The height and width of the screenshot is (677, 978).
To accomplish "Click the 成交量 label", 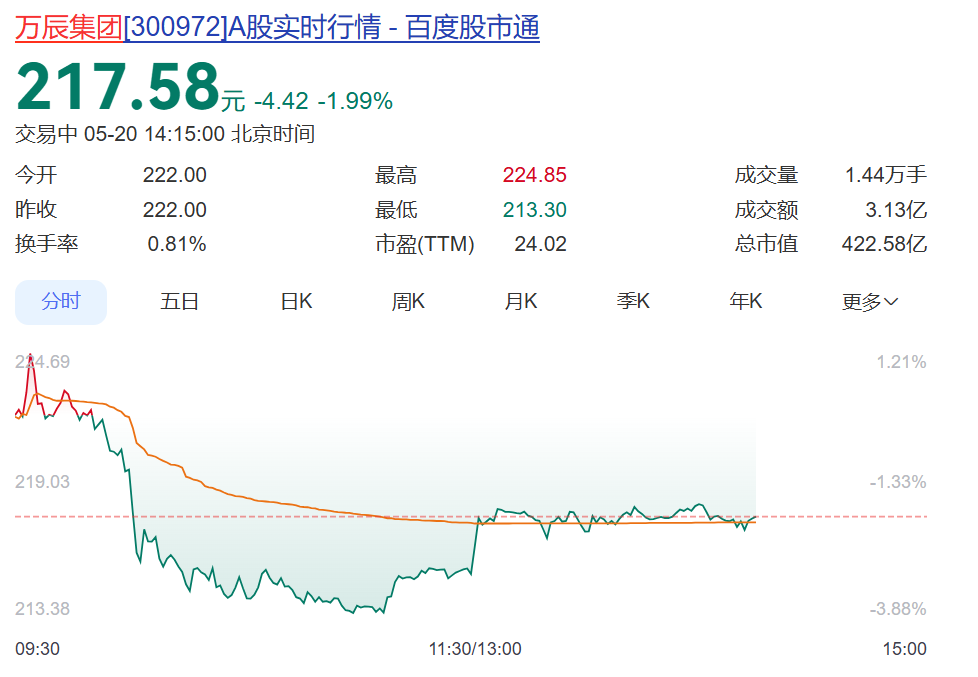I will pos(767,175).
